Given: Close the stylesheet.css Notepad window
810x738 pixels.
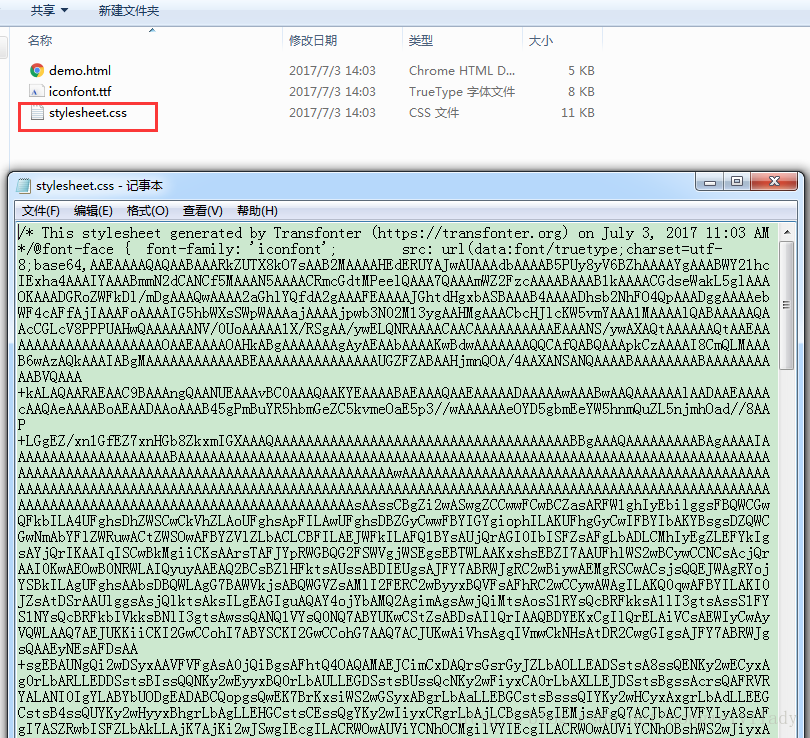Looking at the screenshot, I should click(x=774, y=182).
